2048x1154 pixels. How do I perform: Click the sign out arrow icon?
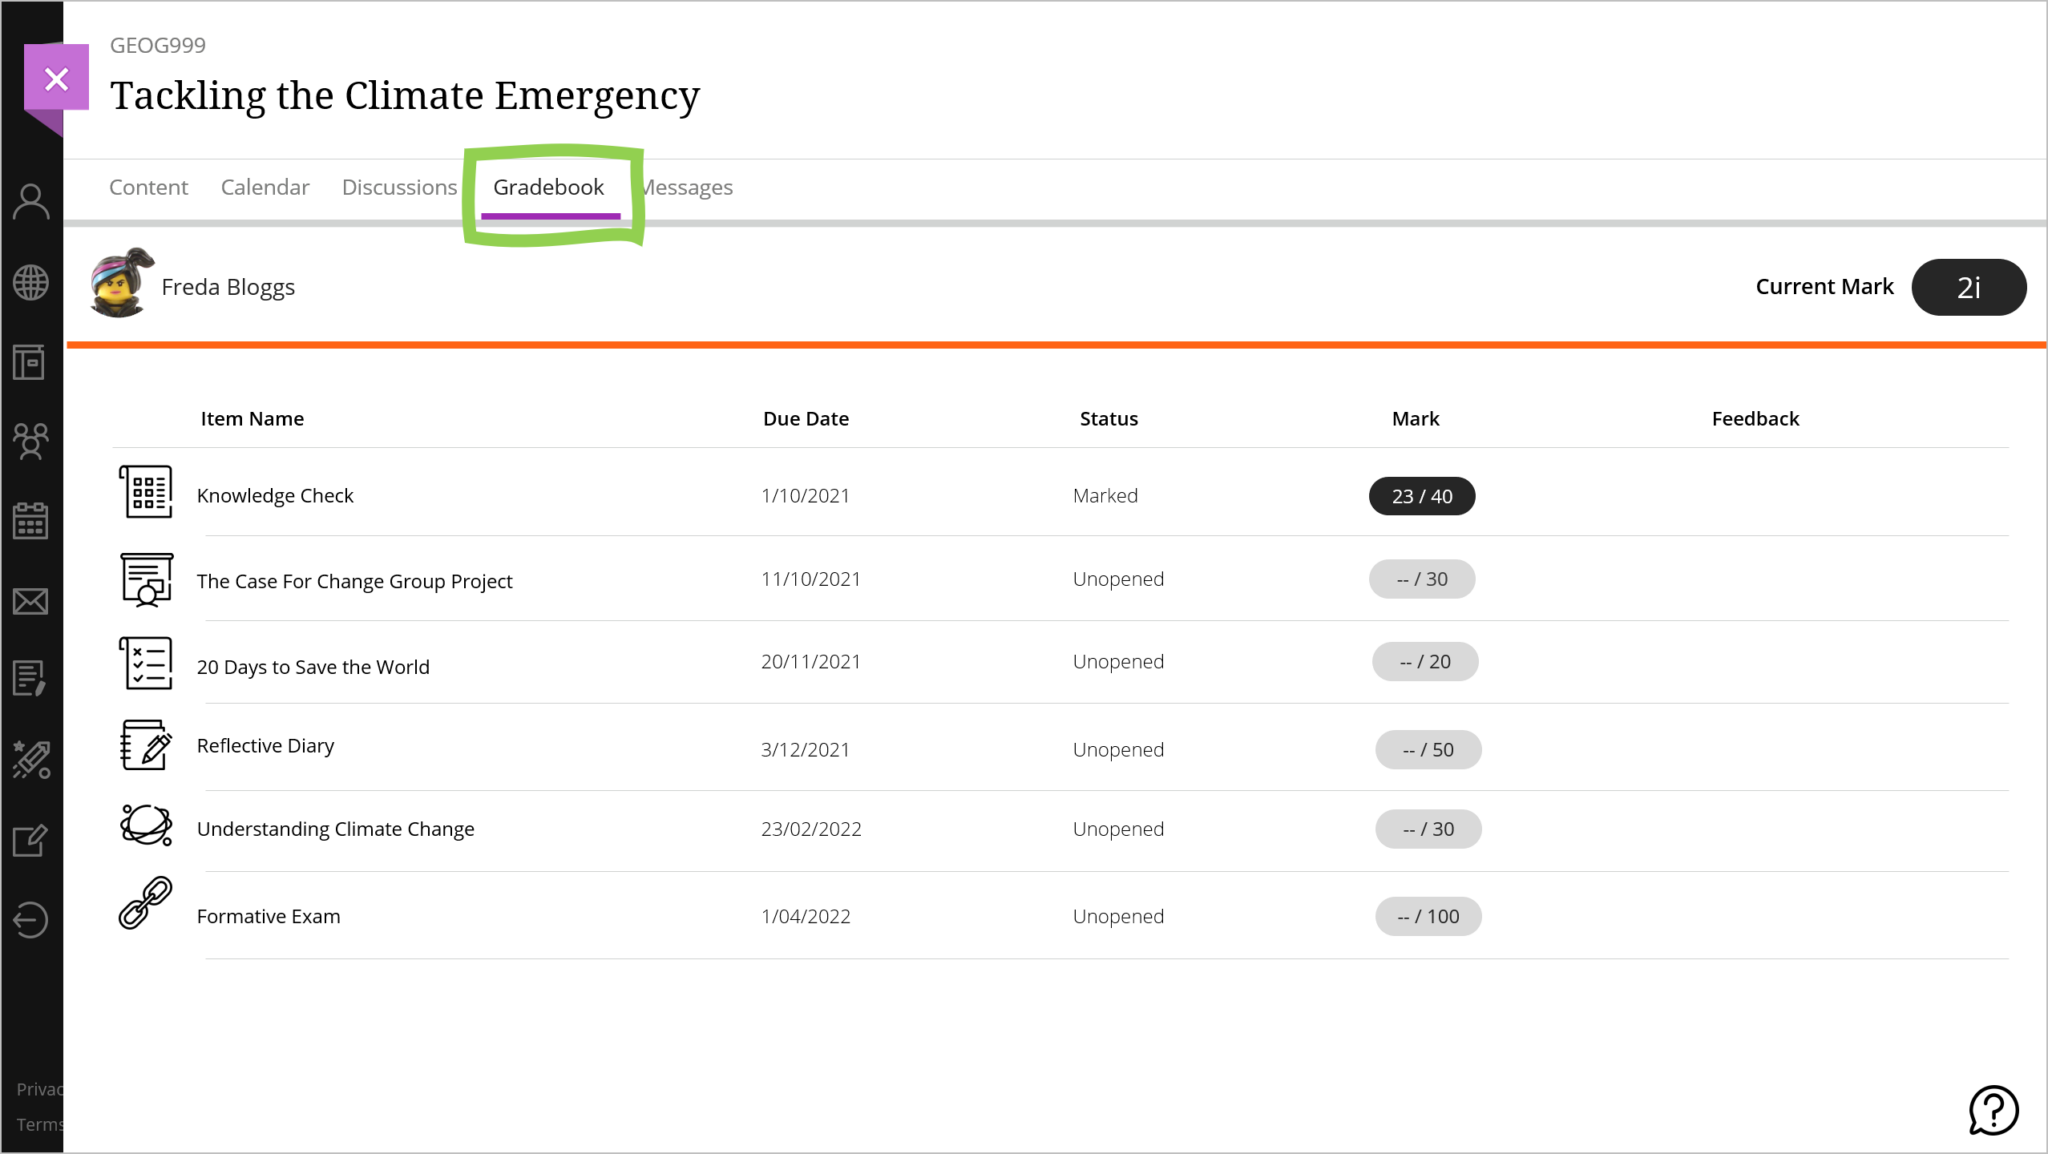(x=31, y=919)
